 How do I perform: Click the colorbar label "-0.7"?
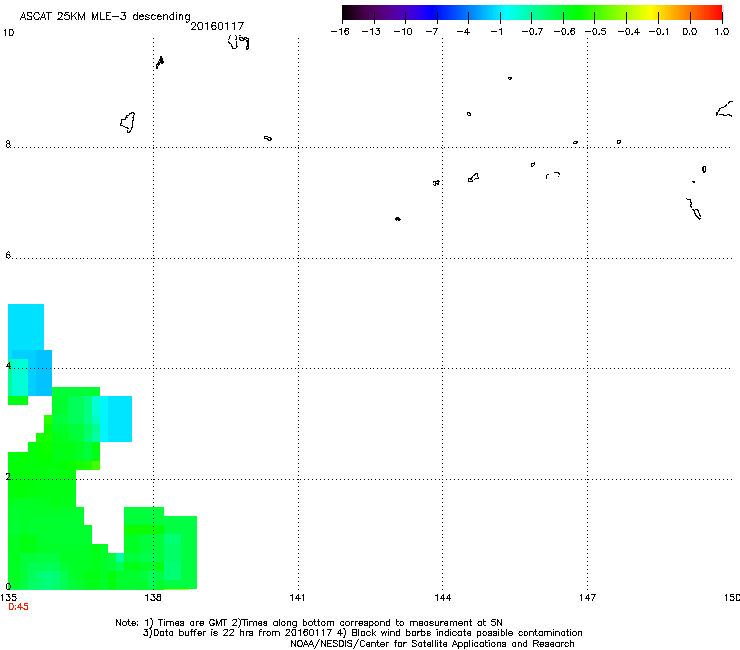[x=532, y=32]
